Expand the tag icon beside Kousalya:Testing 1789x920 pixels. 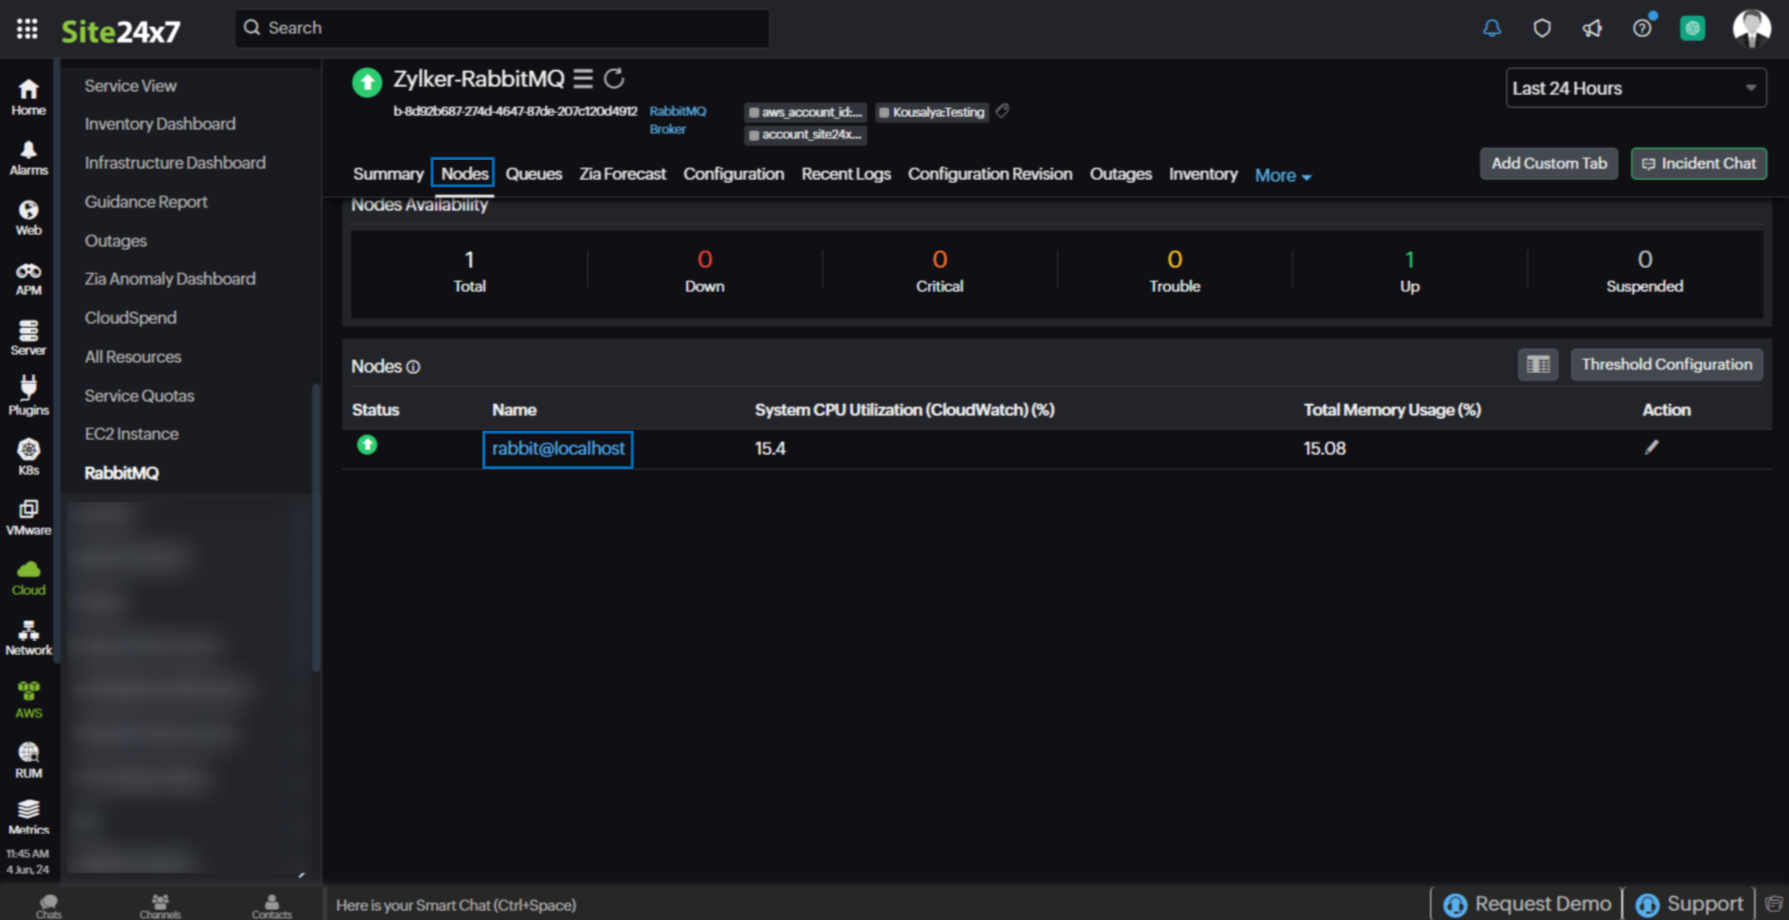click(x=1002, y=112)
